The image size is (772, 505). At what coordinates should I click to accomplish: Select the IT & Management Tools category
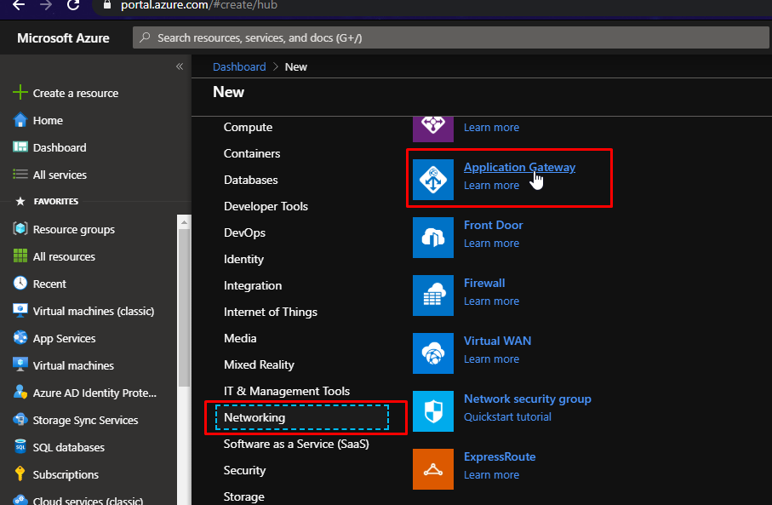pyautogui.click(x=287, y=391)
